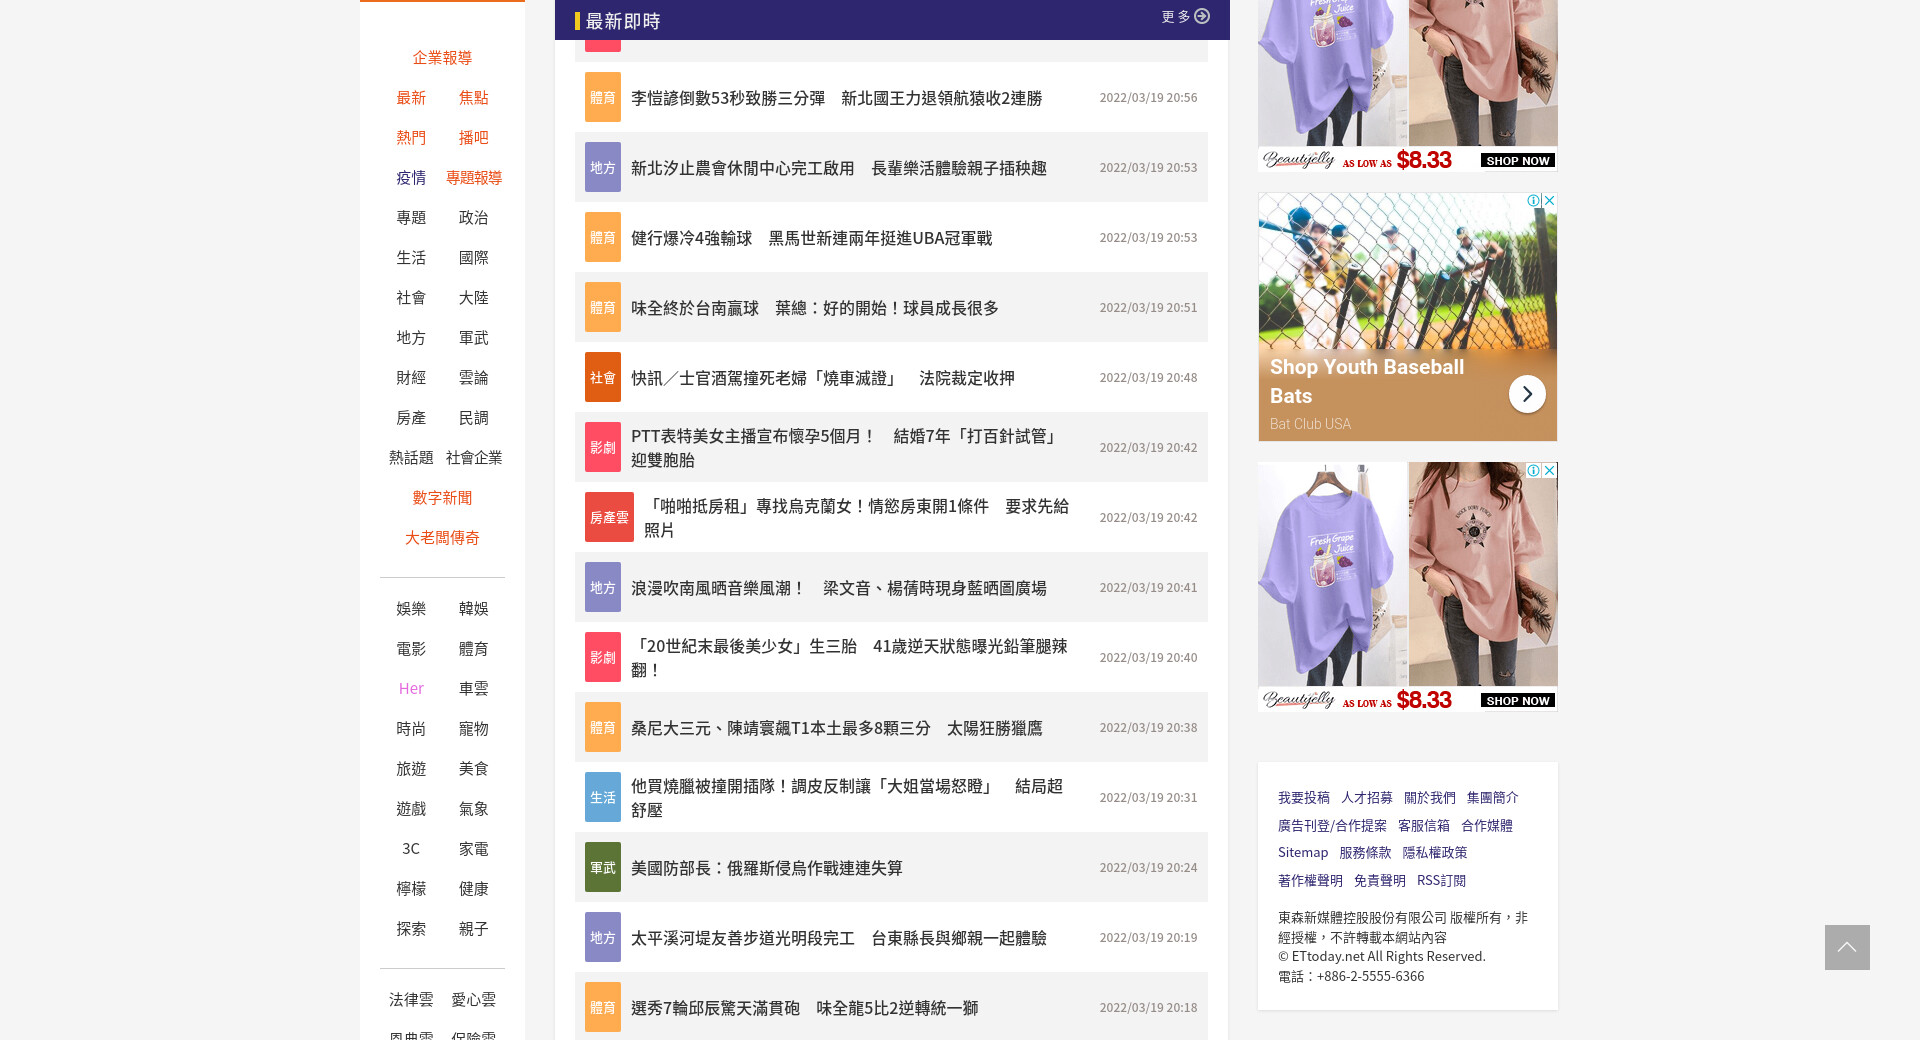Open the 美國防部長 Russia invasion article
The height and width of the screenshot is (1040, 1920).
coord(766,868)
